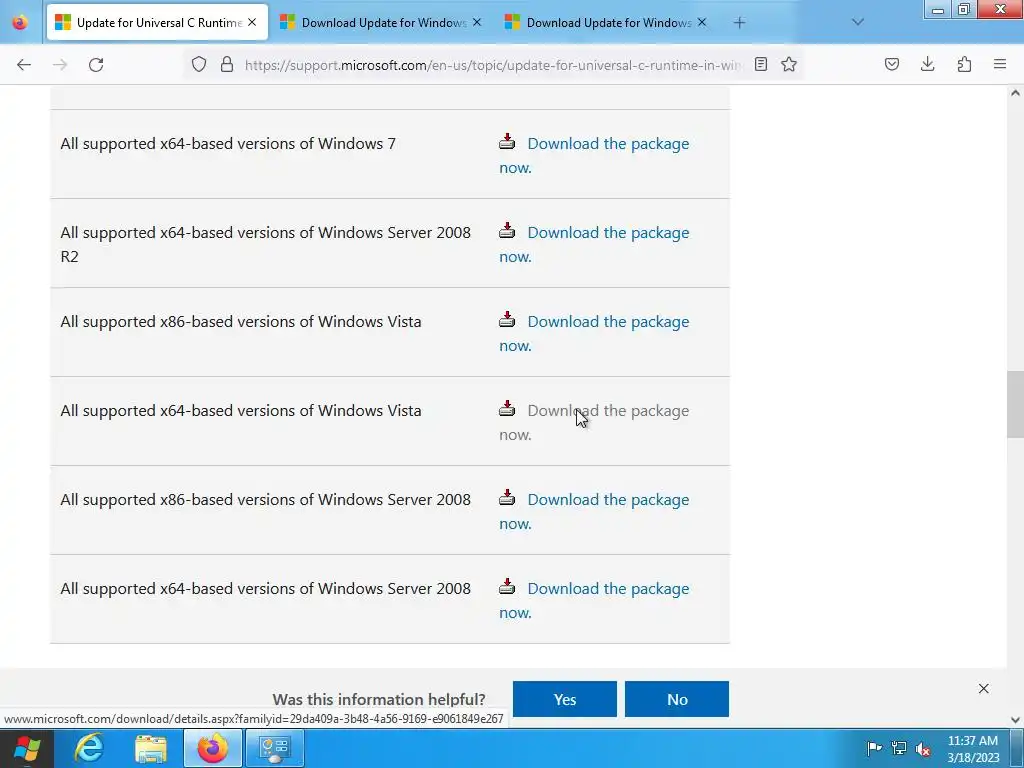Launch Internet Explorer from the taskbar
Image resolution: width=1024 pixels, height=768 pixels.
tap(89, 748)
